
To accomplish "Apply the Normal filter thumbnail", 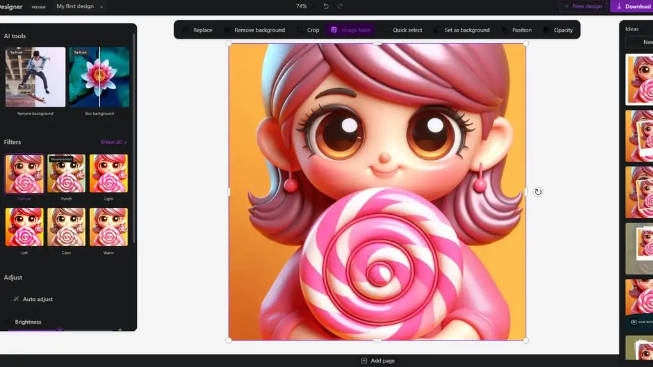I will pos(24,174).
